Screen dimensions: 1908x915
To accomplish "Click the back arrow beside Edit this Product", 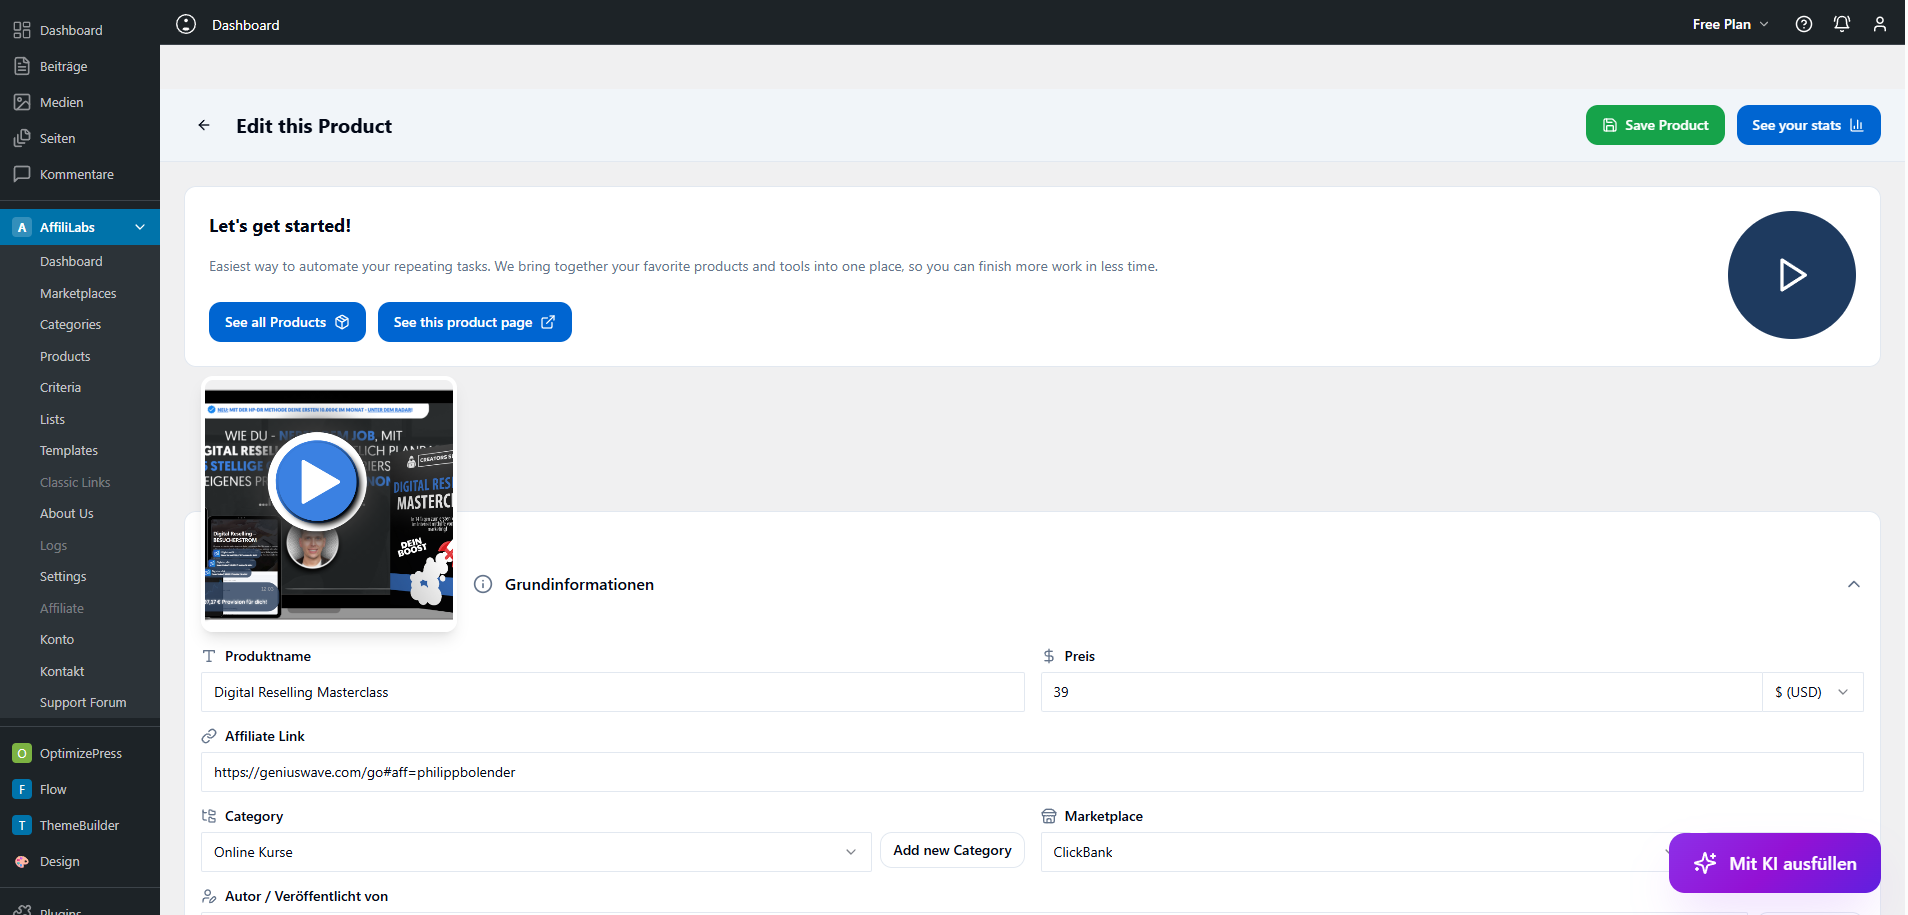I will [x=204, y=126].
